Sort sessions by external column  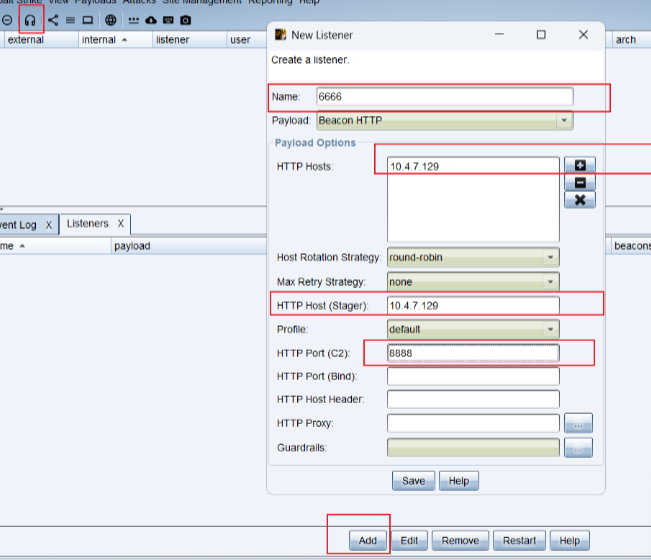click(x=41, y=40)
